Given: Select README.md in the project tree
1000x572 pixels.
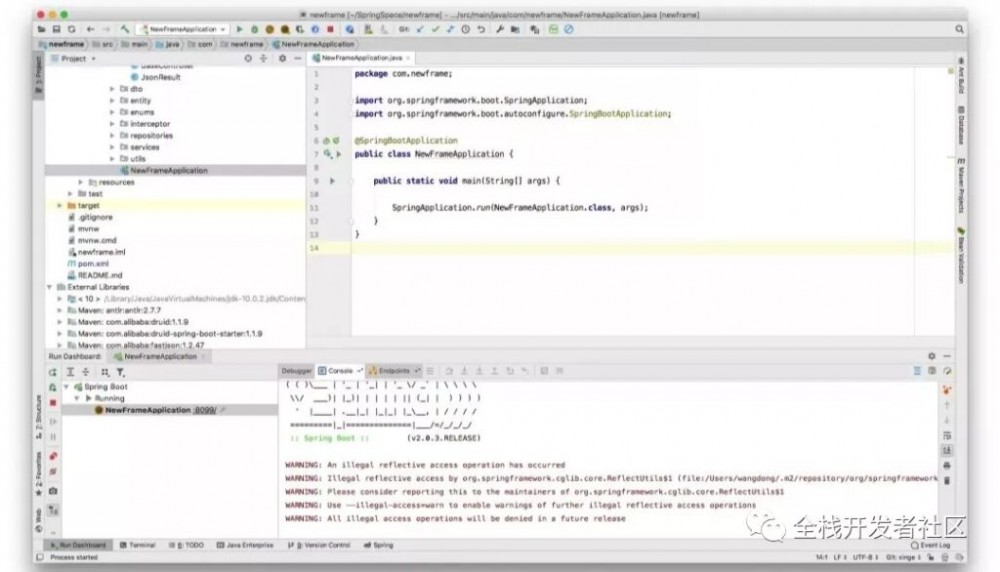Looking at the screenshot, I should pos(94,275).
